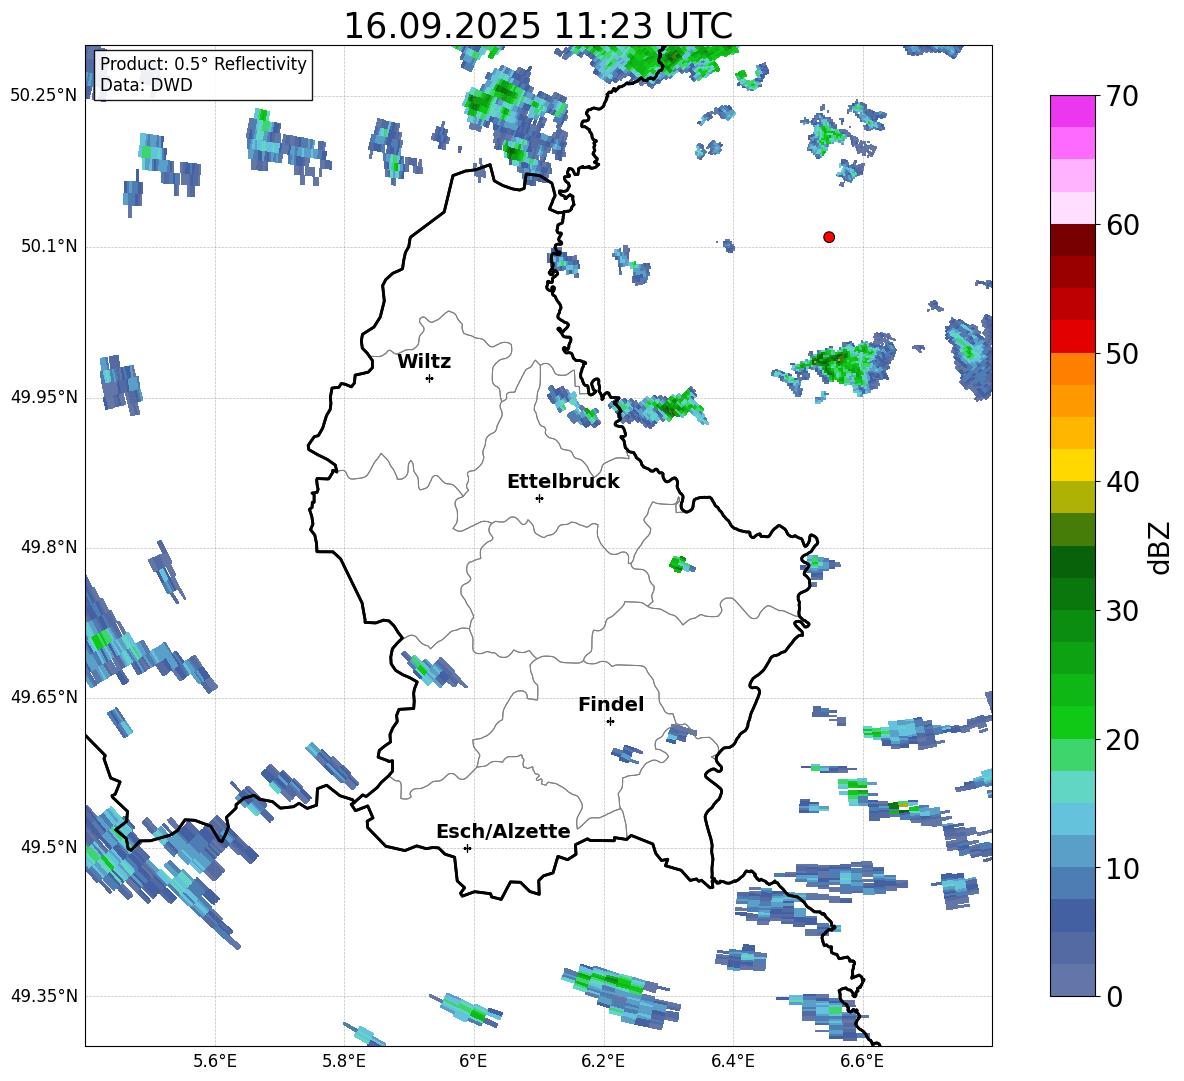
Task: Click the Wiltz station label
Action: 424,362
